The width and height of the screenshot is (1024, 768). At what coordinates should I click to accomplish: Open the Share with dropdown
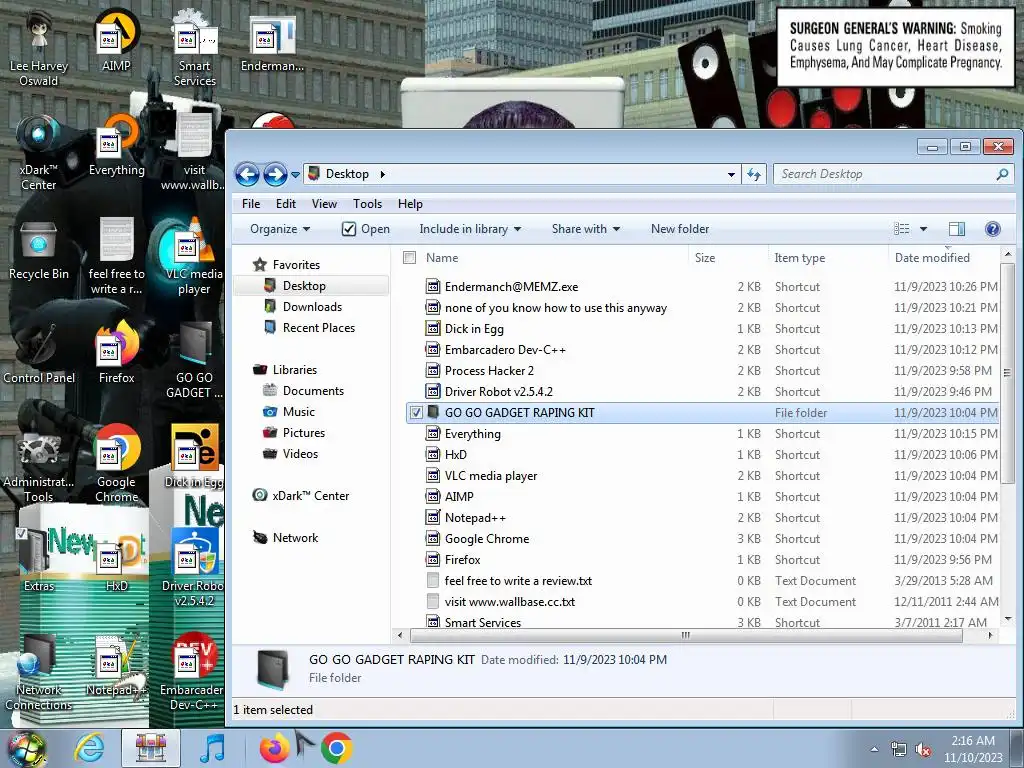(x=586, y=229)
